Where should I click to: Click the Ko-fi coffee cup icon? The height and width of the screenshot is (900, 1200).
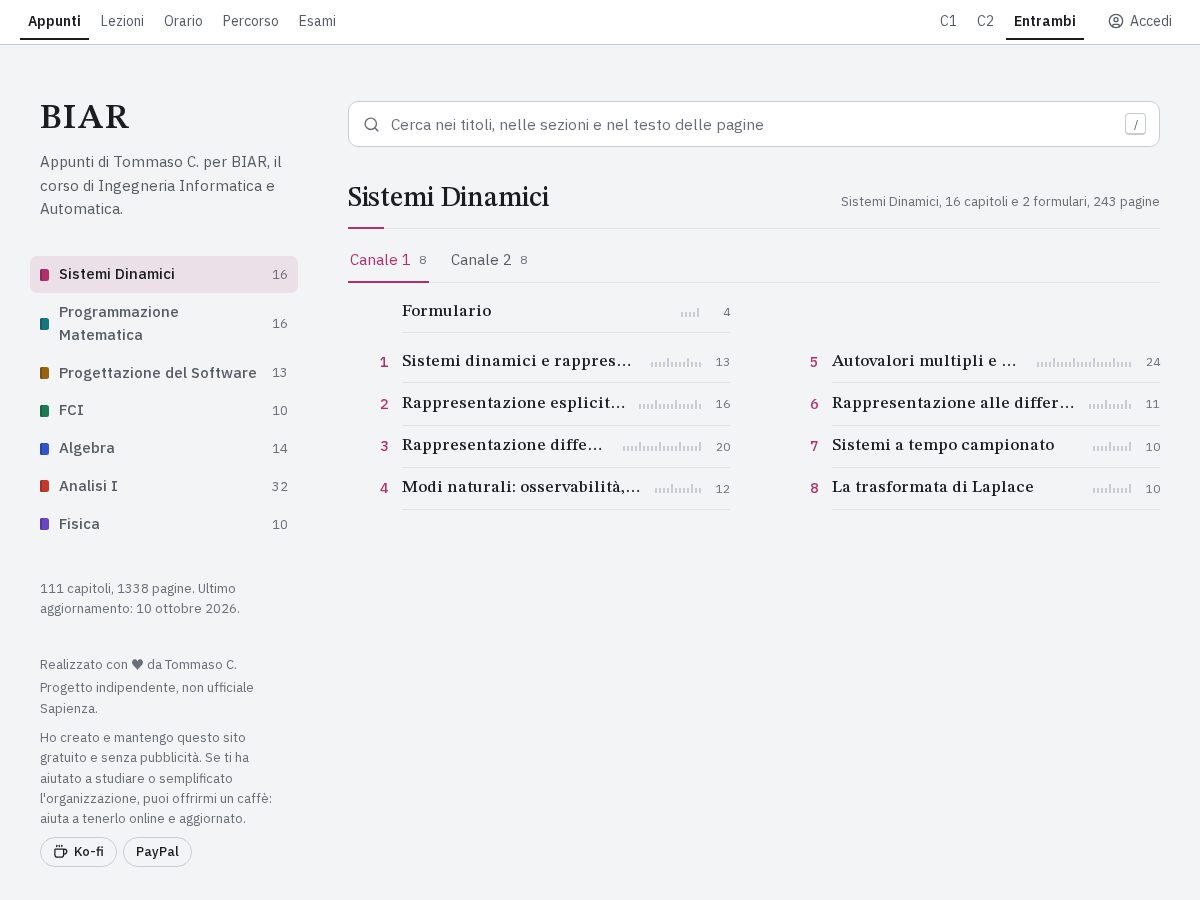[60, 852]
